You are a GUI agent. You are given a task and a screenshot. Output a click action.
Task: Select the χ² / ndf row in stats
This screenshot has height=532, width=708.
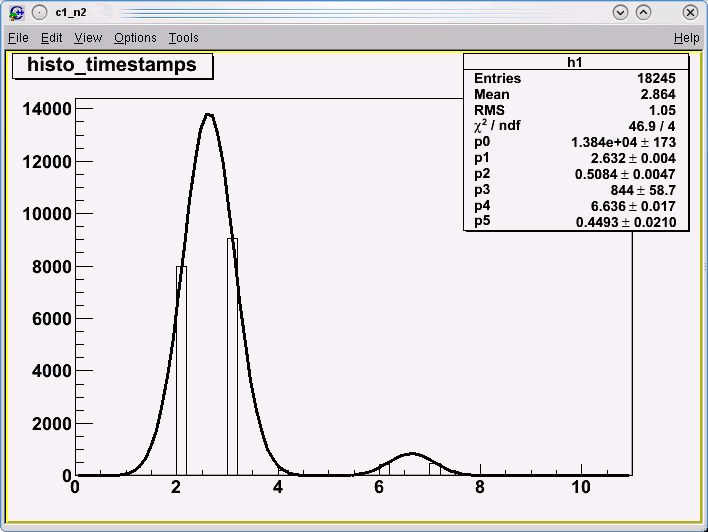pyautogui.click(x=576, y=126)
